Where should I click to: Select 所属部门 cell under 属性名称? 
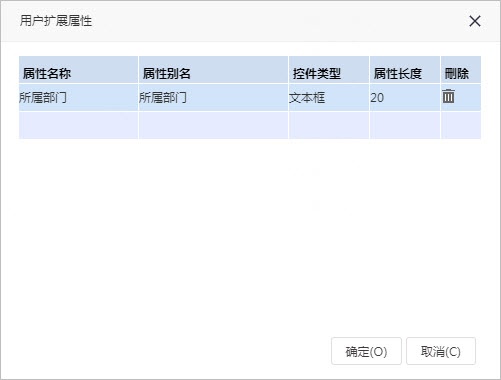78,97
